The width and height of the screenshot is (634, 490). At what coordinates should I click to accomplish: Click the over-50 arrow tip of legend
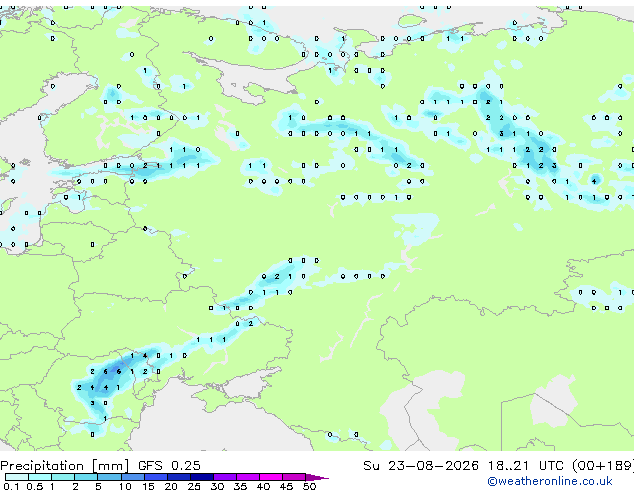(x=317, y=477)
